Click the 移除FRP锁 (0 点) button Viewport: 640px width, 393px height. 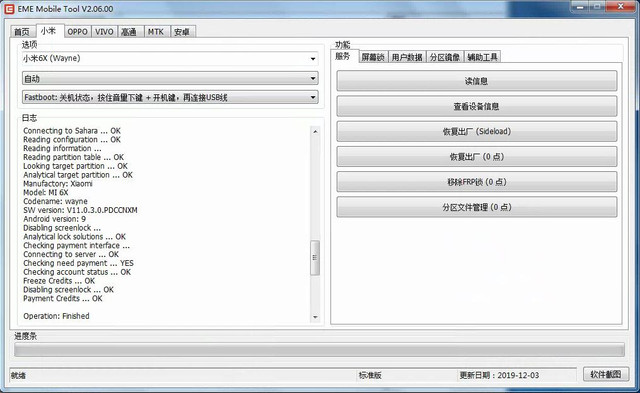pyautogui.click(x=477, y=182)
